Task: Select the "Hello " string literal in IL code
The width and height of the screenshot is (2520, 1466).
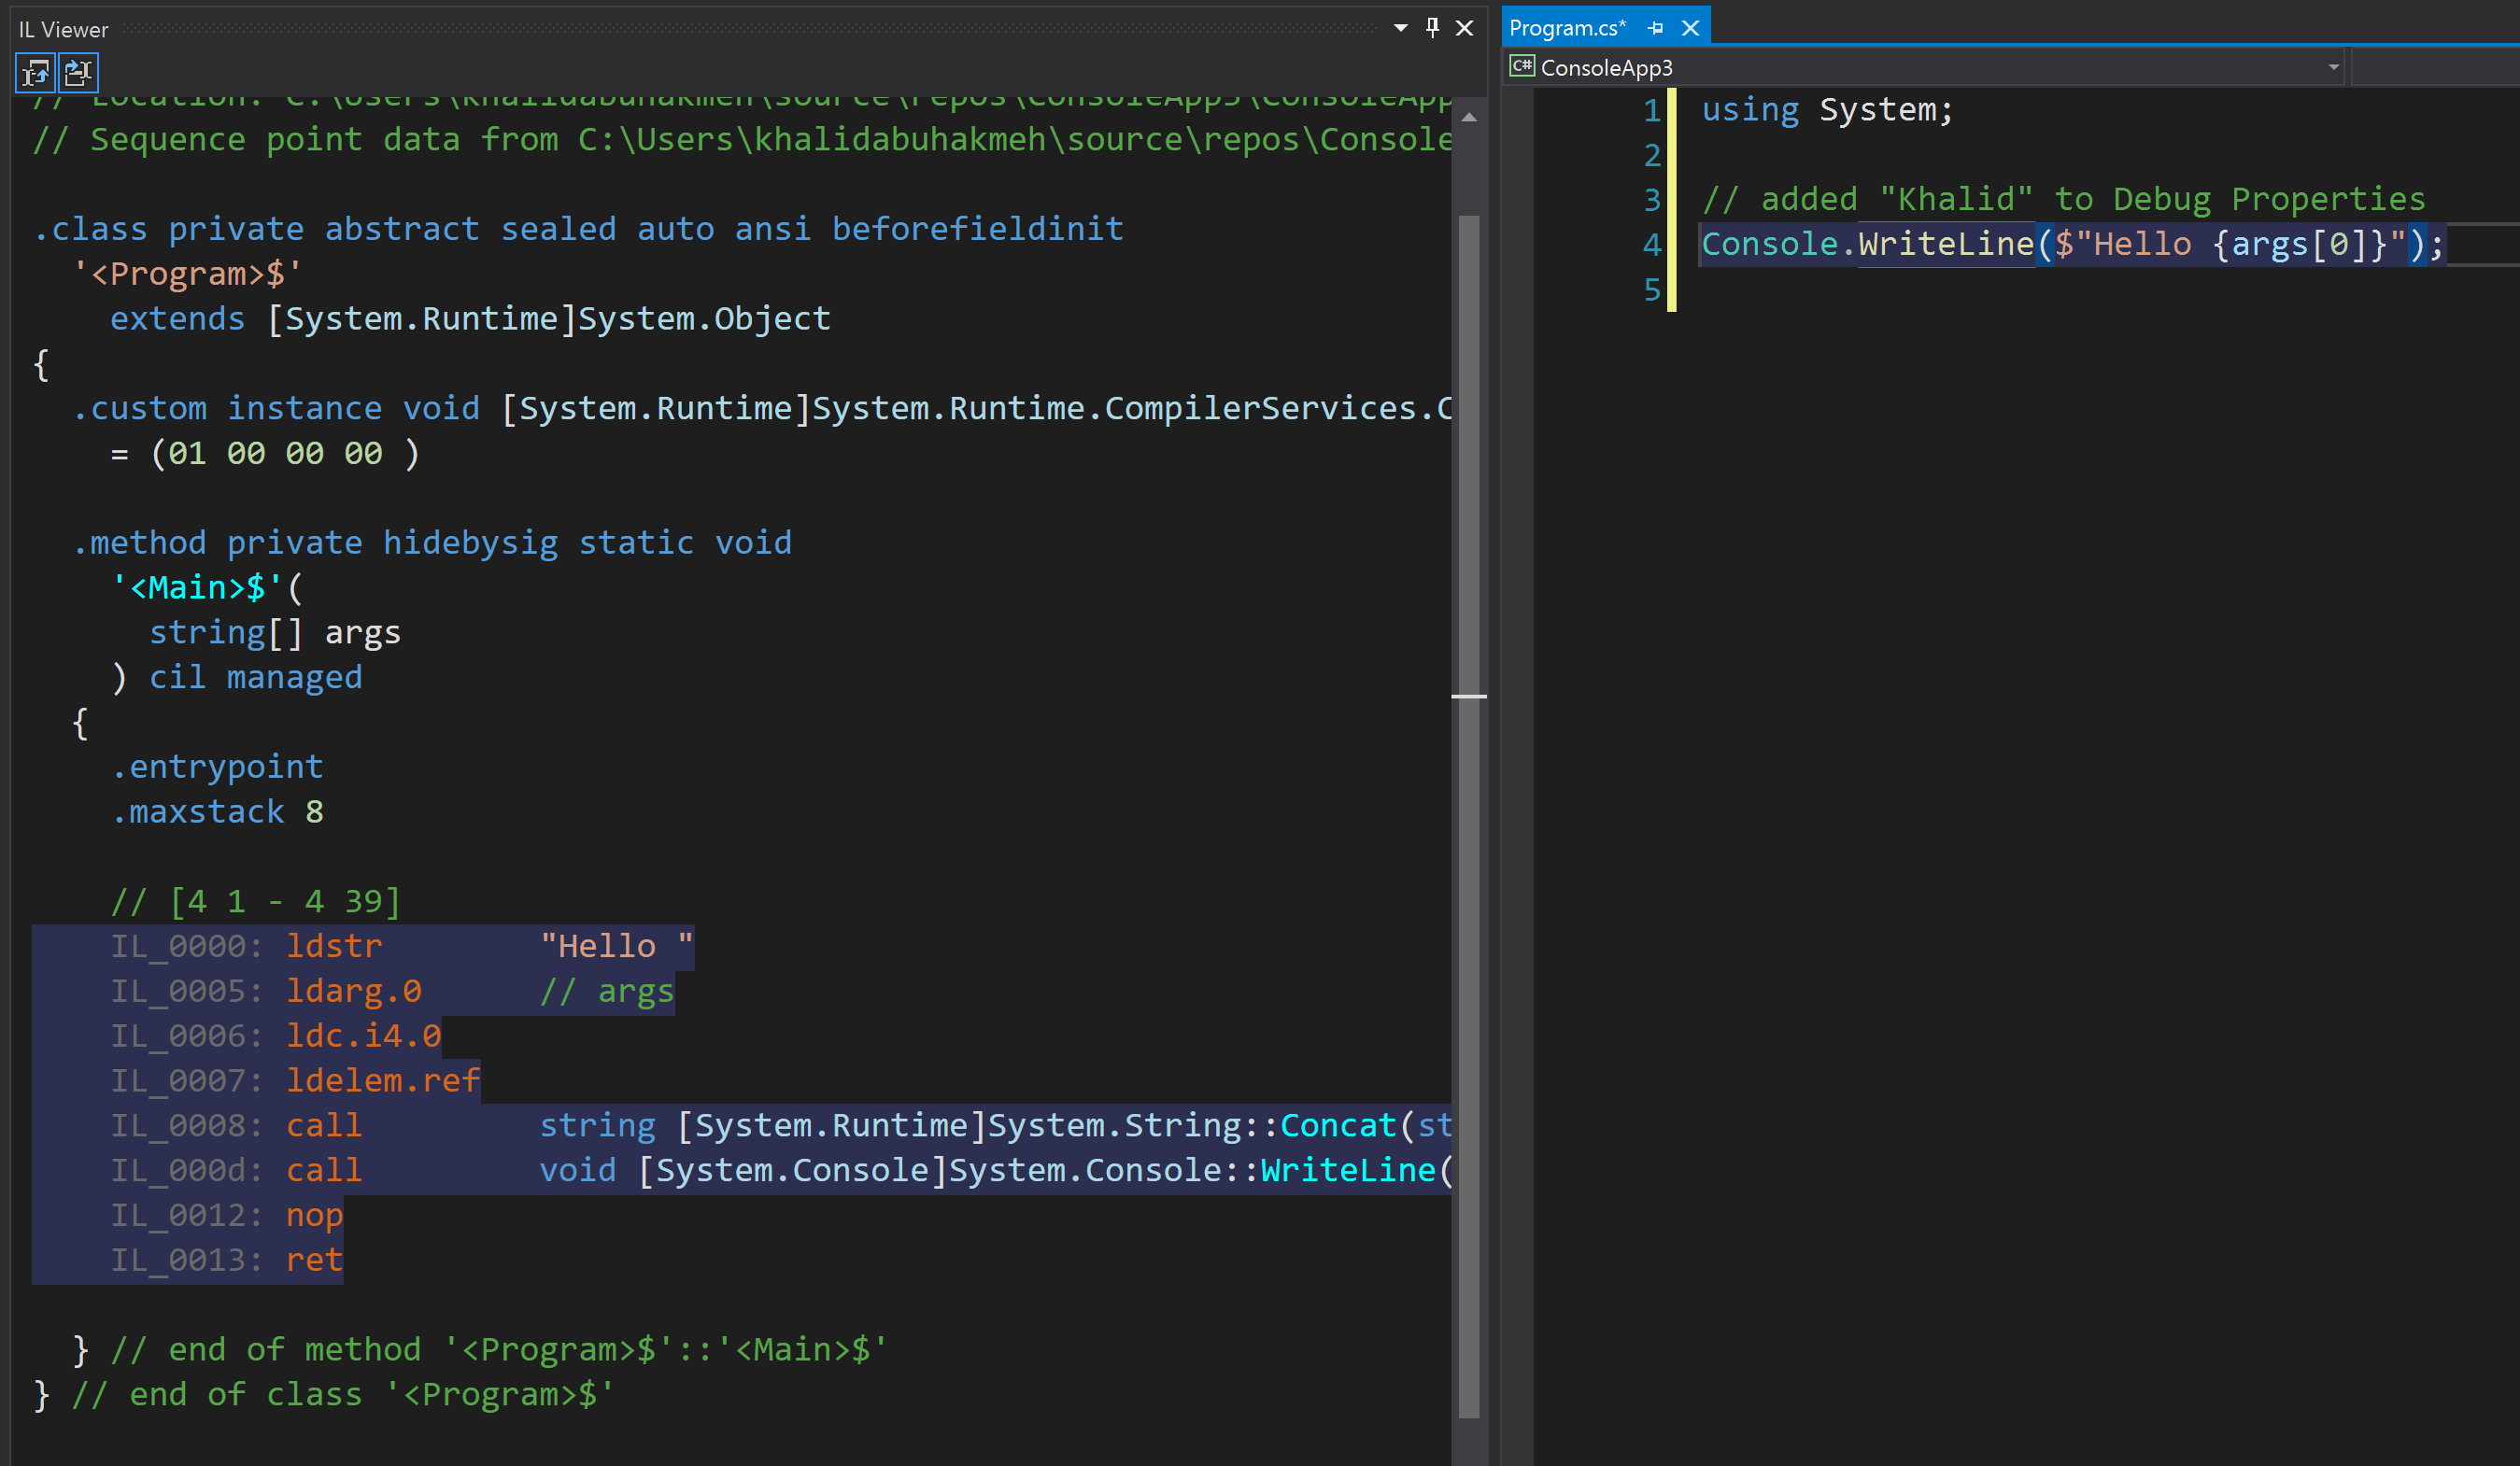Action: [615, 945]
